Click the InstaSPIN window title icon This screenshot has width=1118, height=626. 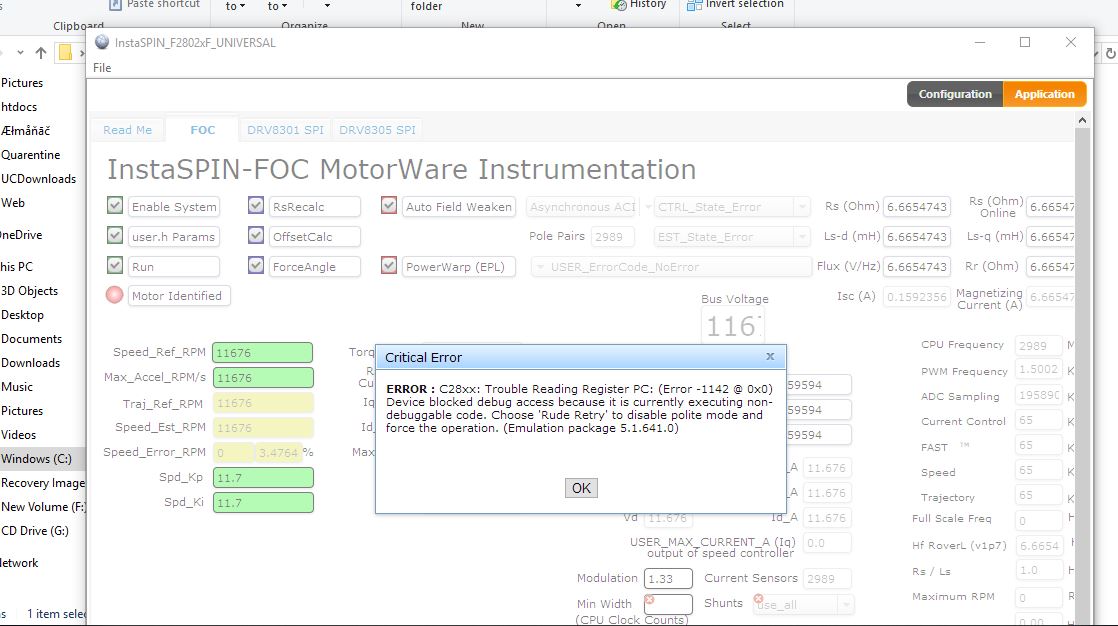(102, 42)
